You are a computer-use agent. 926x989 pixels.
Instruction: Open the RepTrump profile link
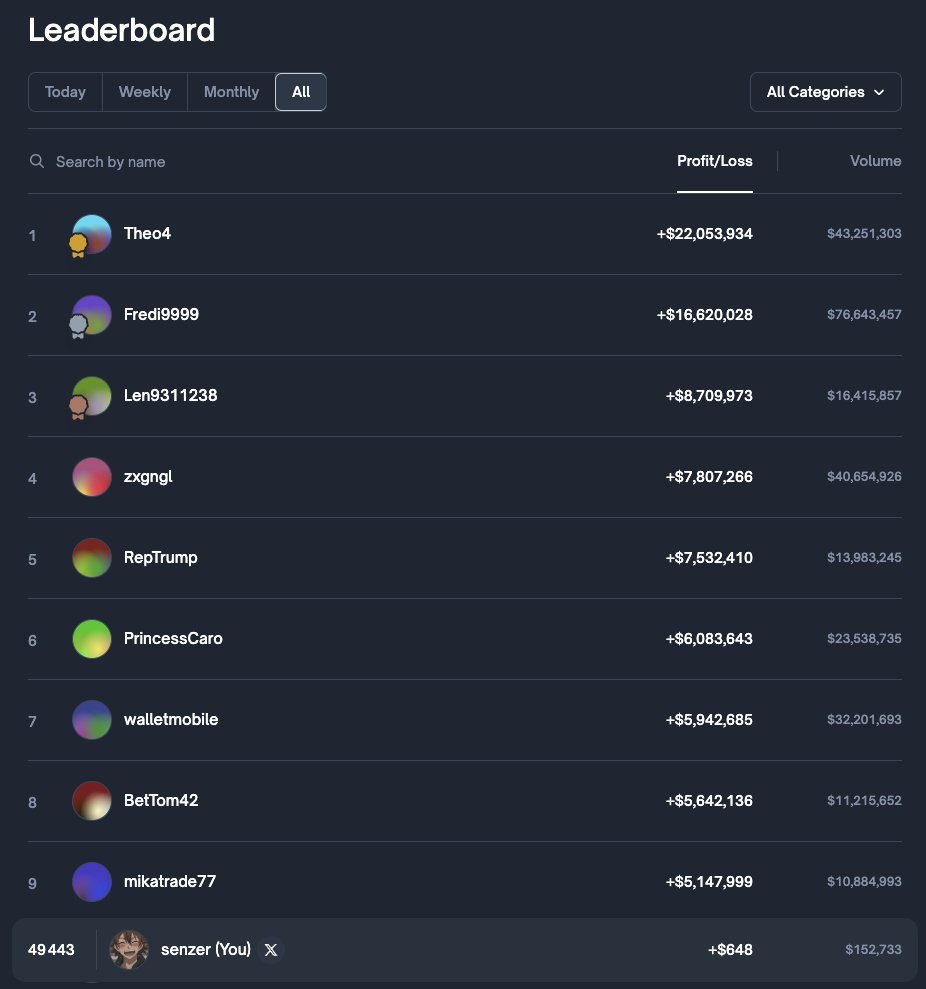[x=160, y=558]
